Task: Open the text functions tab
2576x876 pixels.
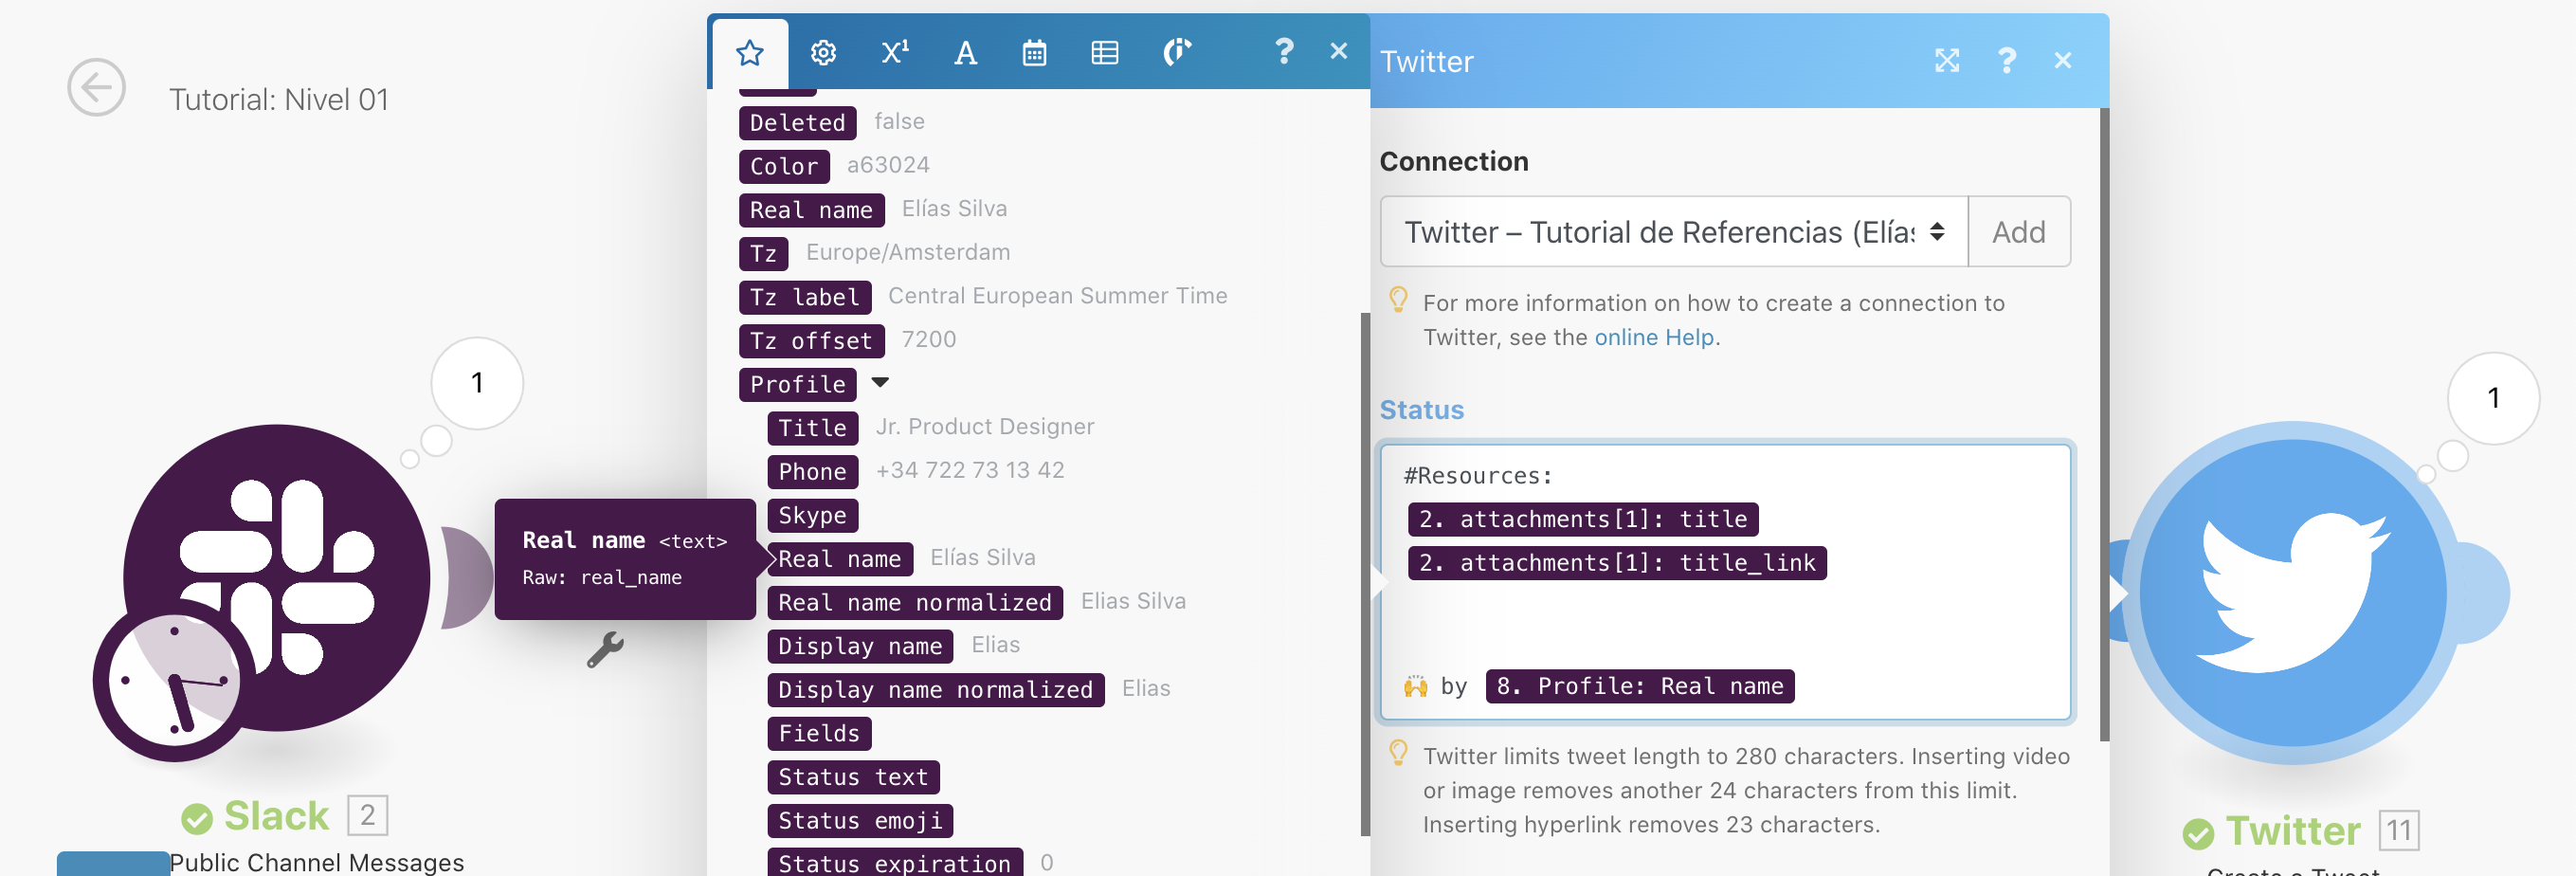Action: point(965,53)
